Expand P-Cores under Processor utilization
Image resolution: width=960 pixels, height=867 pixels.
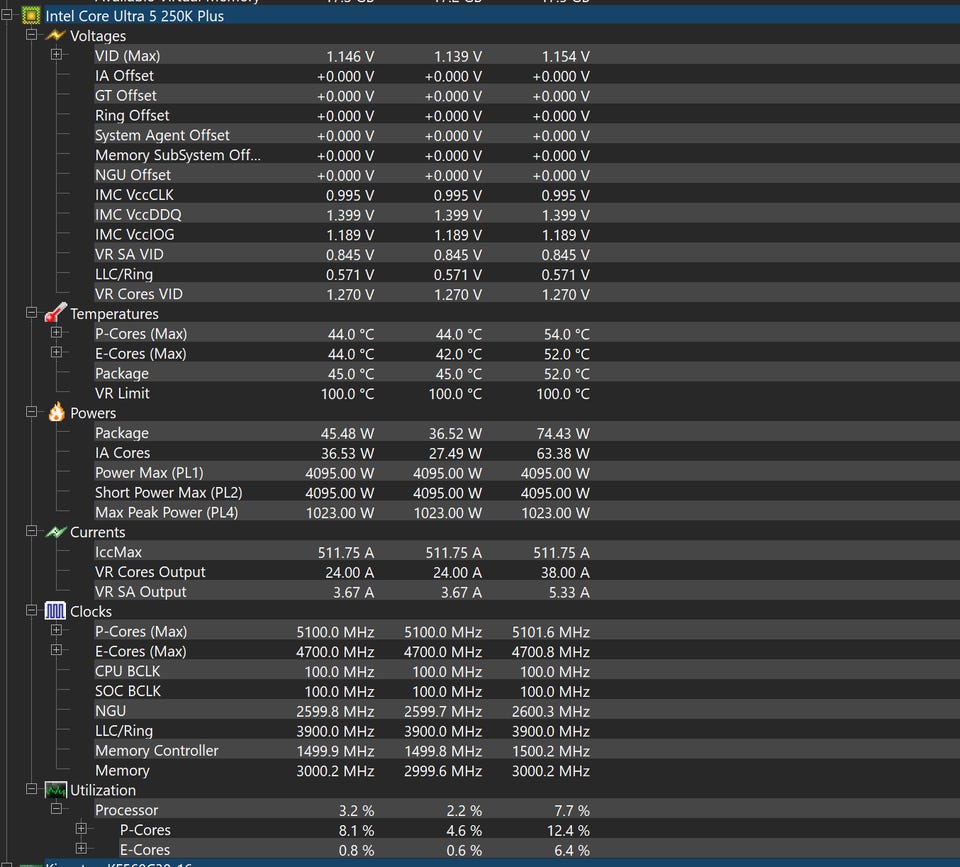[81, 829]
